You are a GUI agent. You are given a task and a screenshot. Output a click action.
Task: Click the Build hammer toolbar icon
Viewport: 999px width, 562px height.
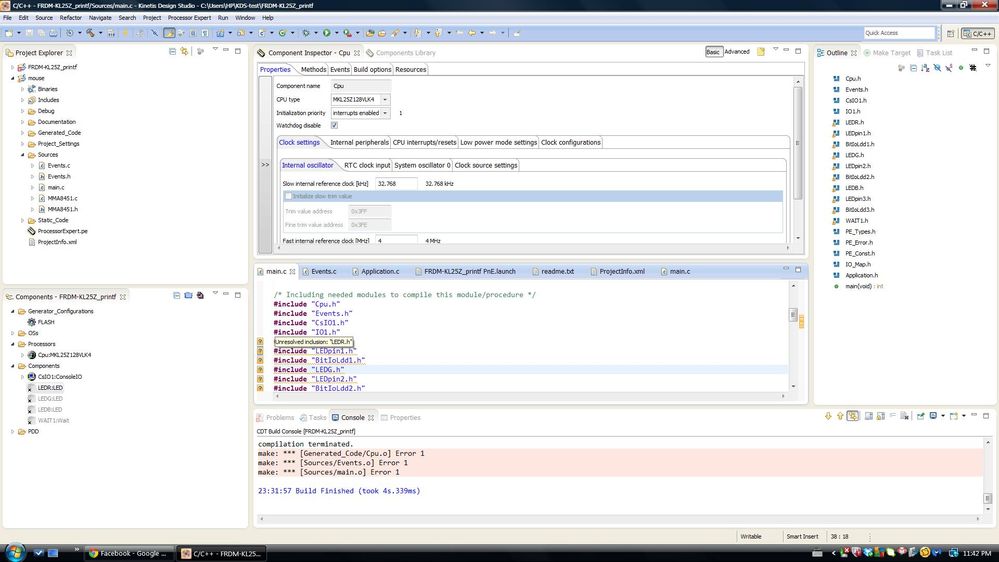coord(90,32)
